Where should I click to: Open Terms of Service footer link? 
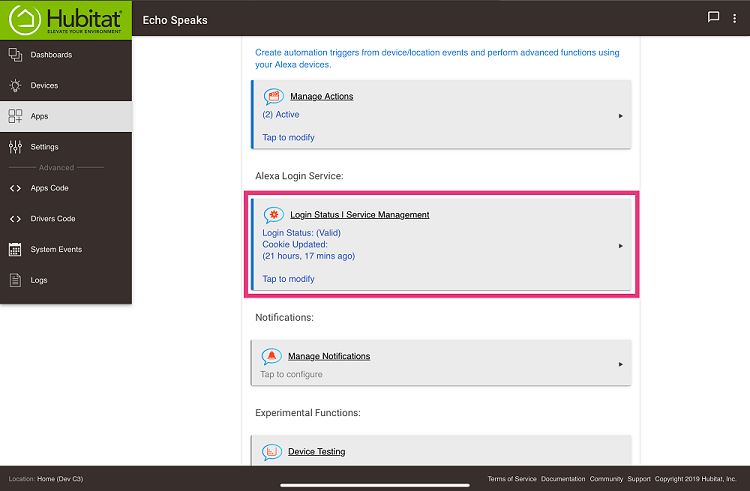point(512,479)
